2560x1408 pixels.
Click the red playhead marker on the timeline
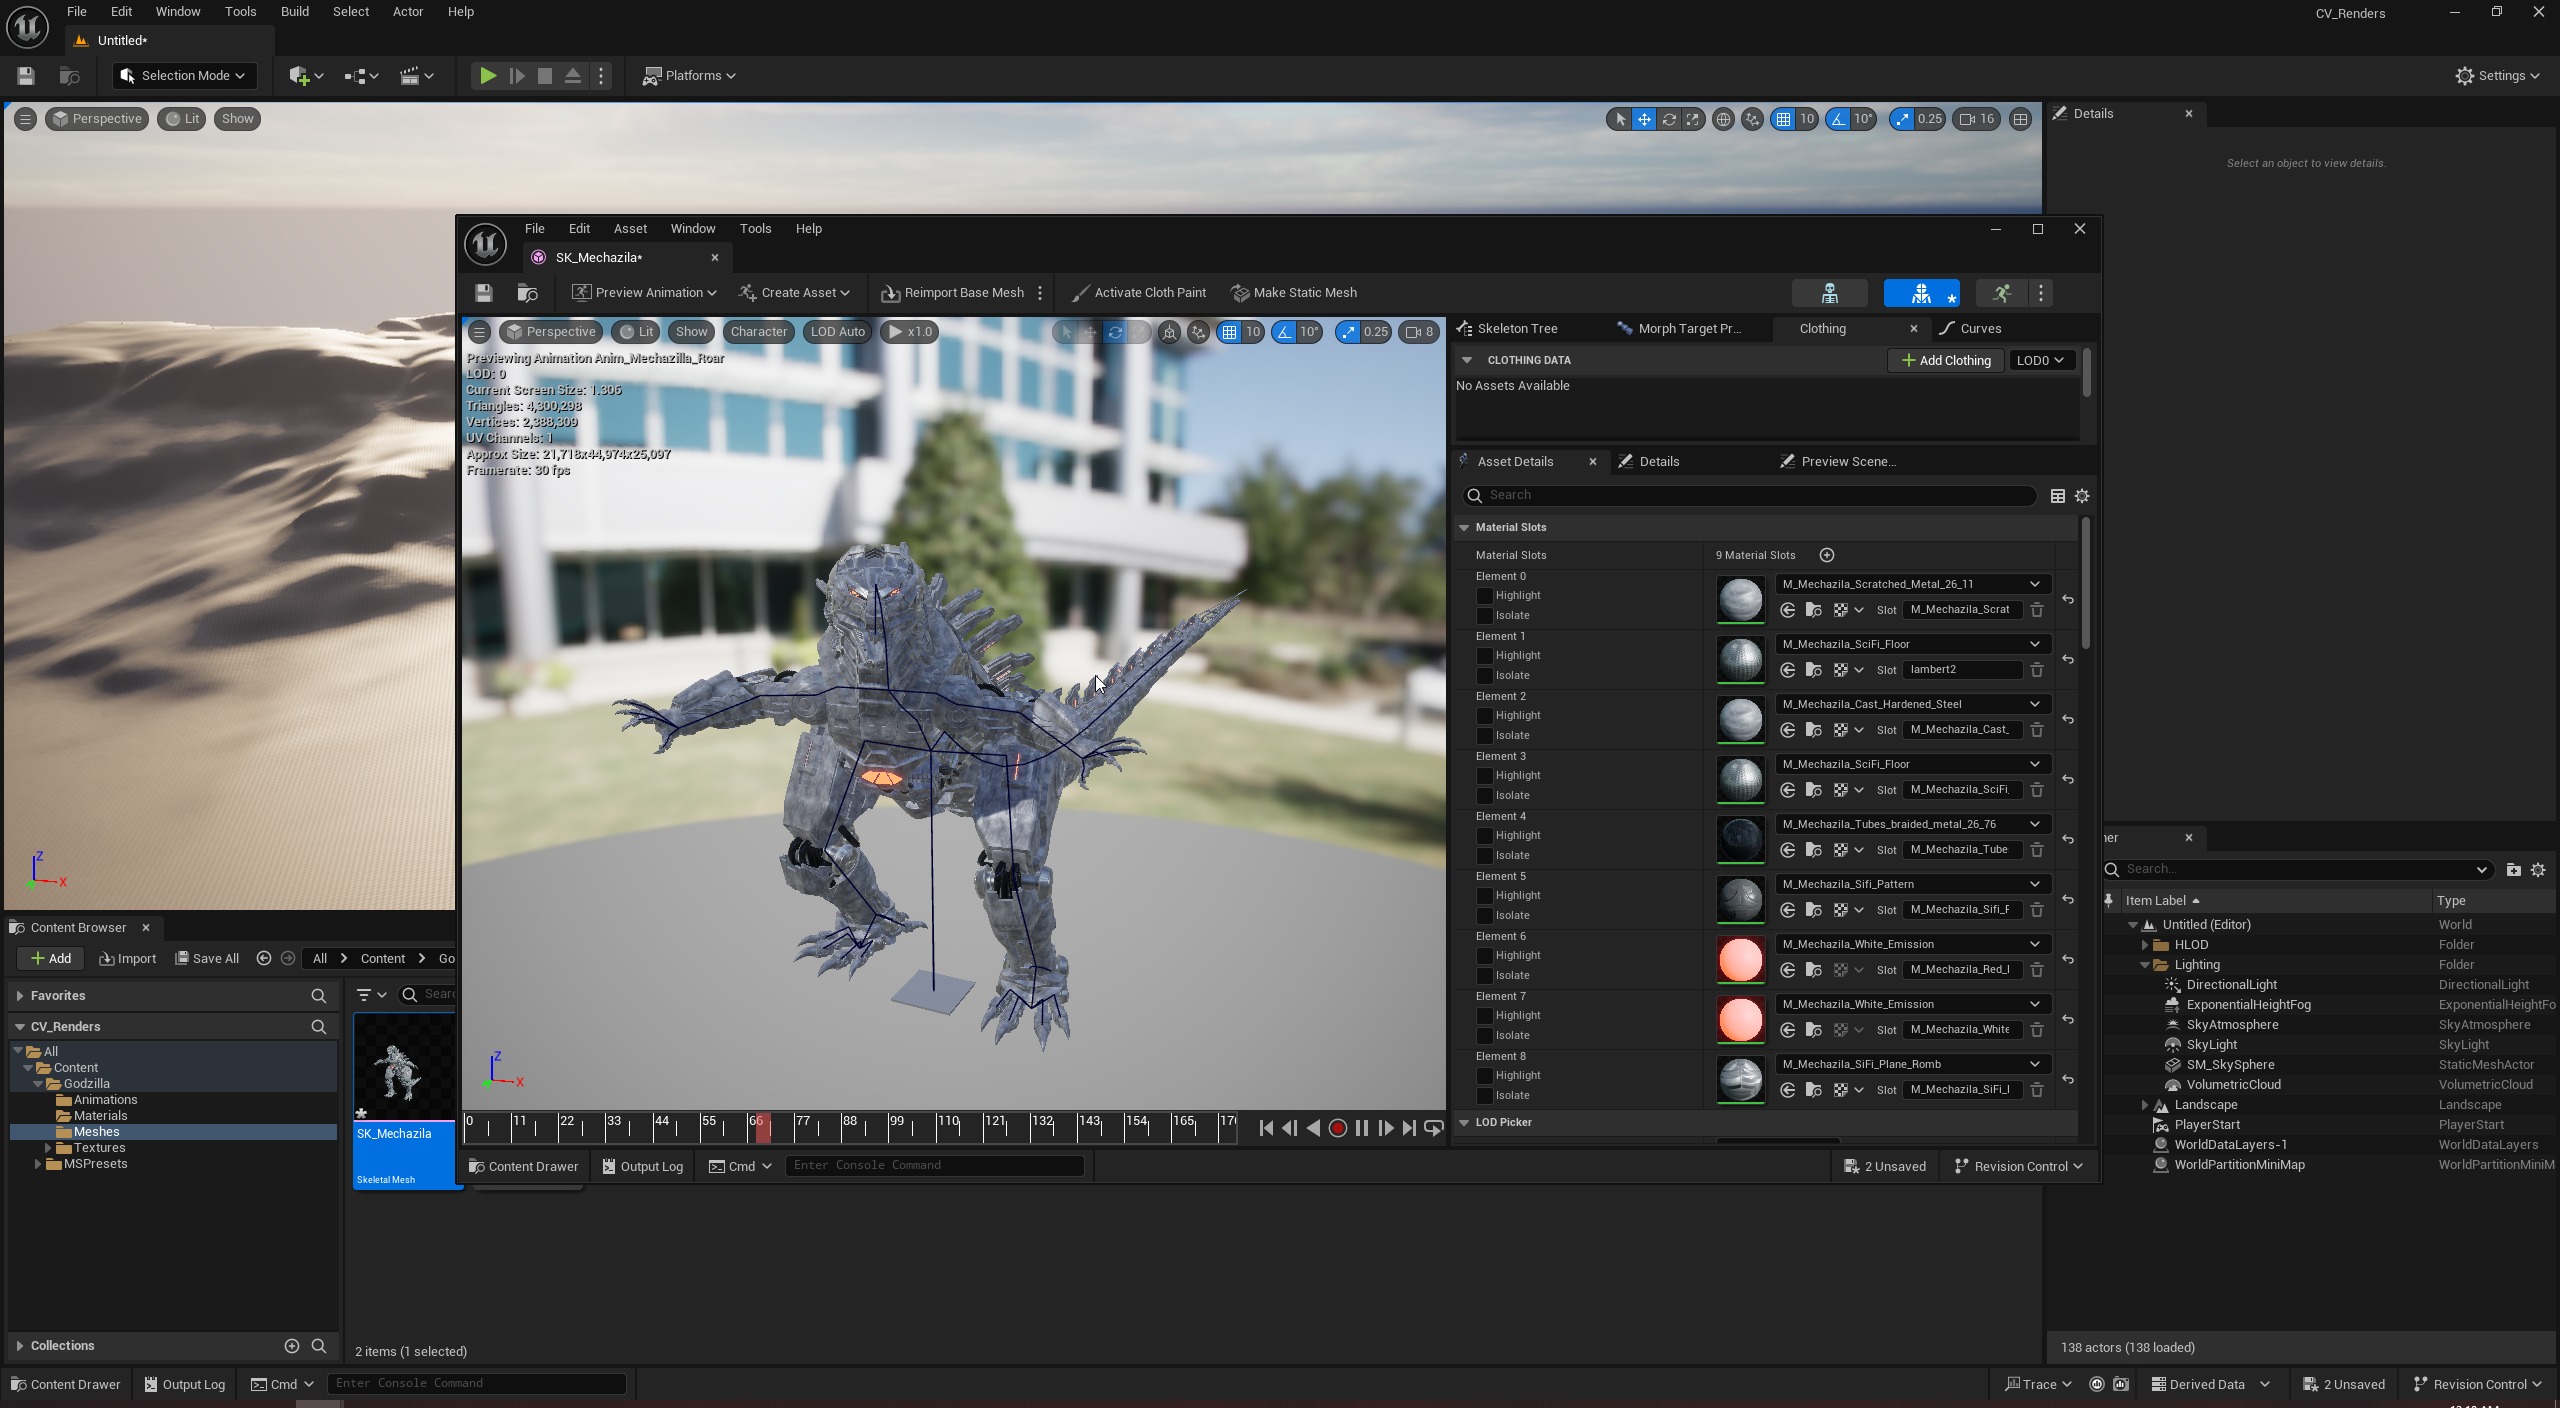(762, 1128)
